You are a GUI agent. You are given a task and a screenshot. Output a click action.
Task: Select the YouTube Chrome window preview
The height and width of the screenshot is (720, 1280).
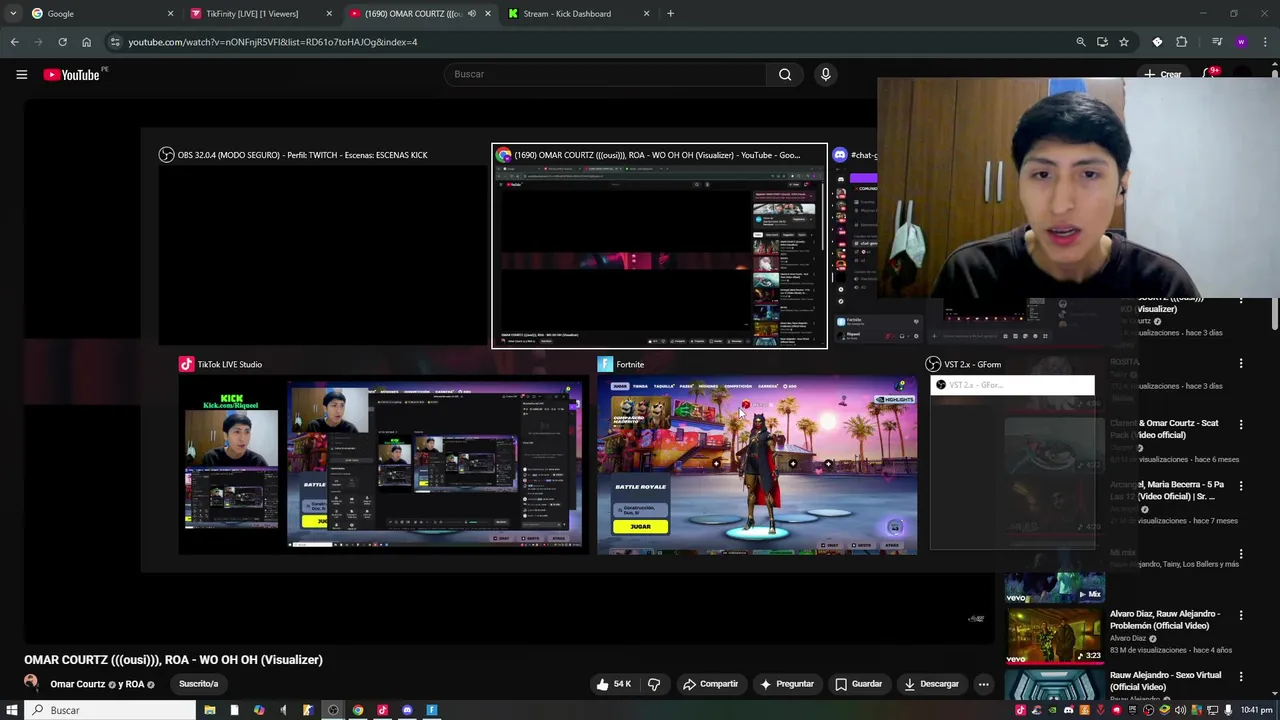click(659, 246)
